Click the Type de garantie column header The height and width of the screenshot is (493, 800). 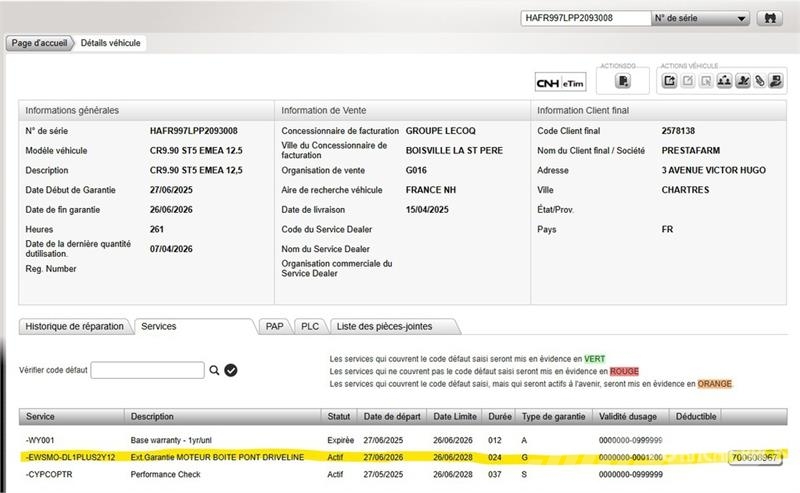tap(554, 416)
